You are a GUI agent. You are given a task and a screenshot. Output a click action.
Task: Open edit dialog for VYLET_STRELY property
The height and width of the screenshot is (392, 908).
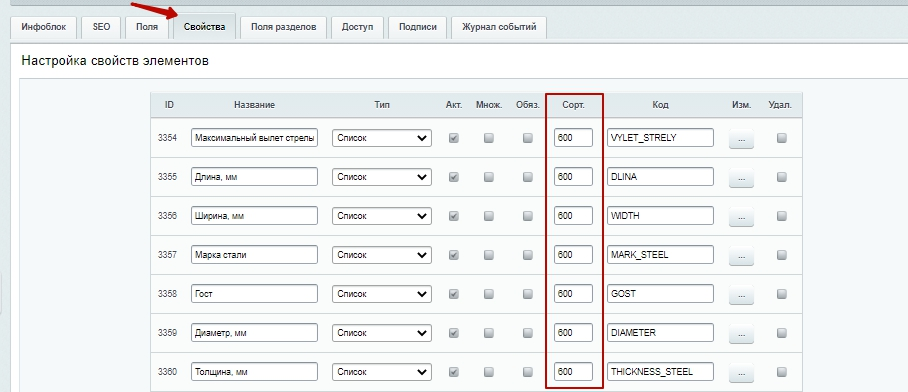pyautogui.click(x=741, y=140)
